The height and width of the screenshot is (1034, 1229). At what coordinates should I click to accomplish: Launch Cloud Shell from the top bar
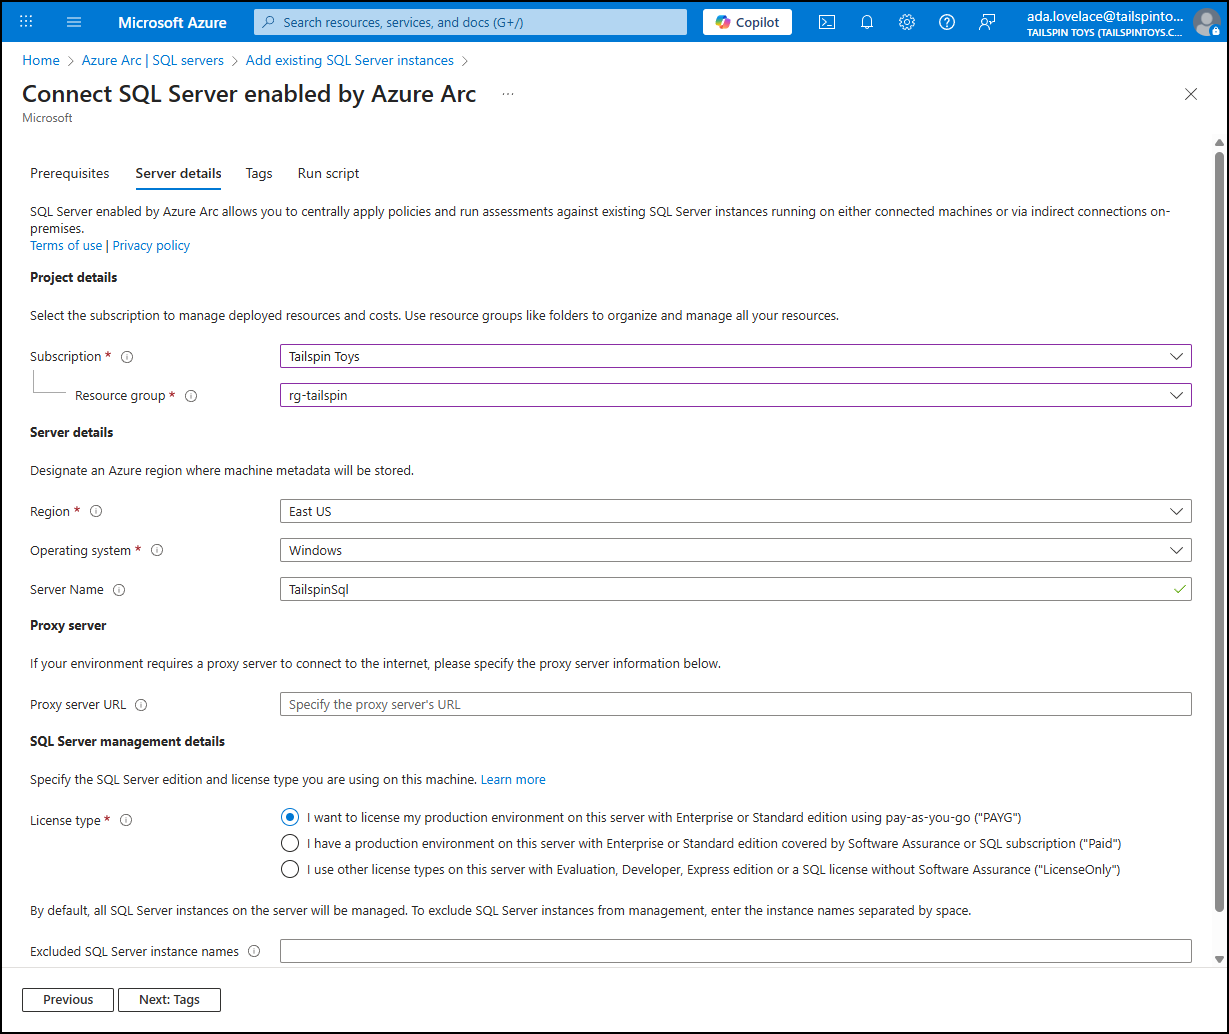[x=827, y=22]
